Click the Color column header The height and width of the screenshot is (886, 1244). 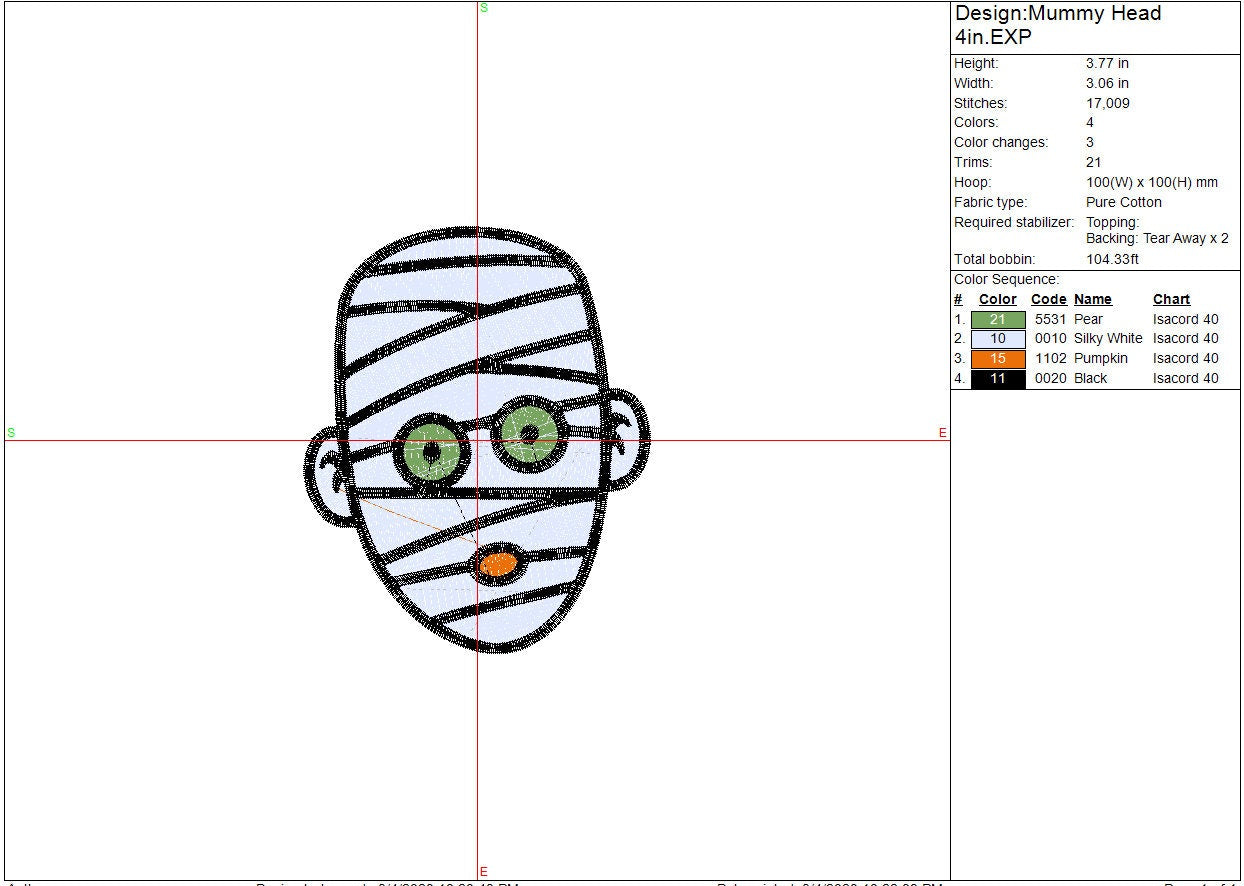coord(997,299)
